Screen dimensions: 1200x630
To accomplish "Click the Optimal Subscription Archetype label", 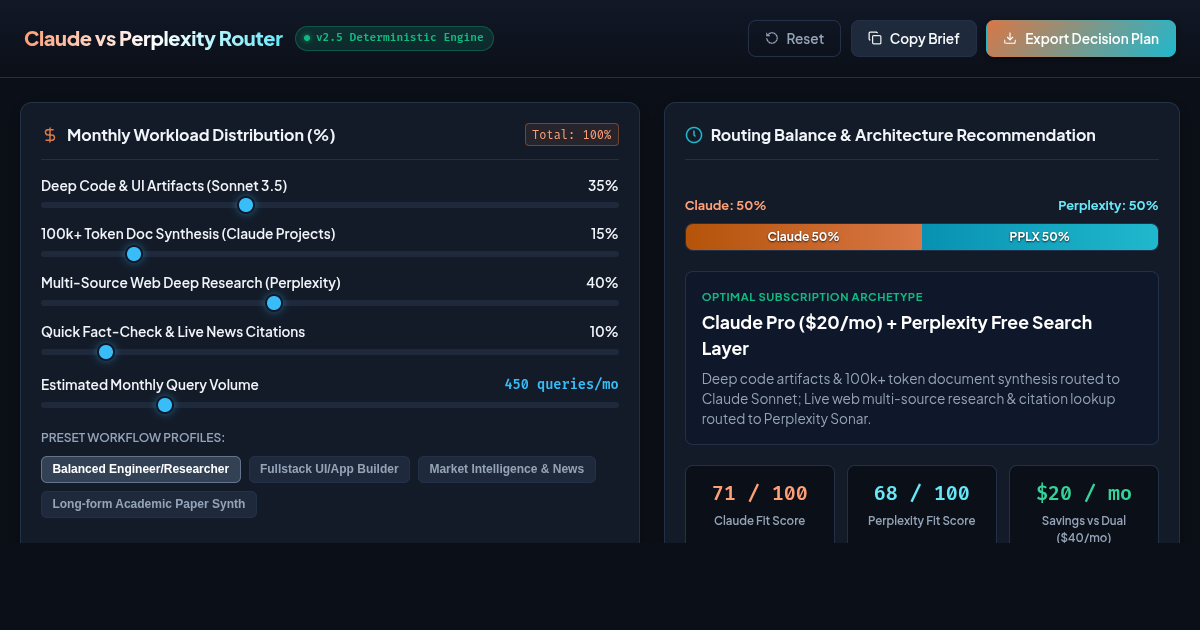I will 812,297.
